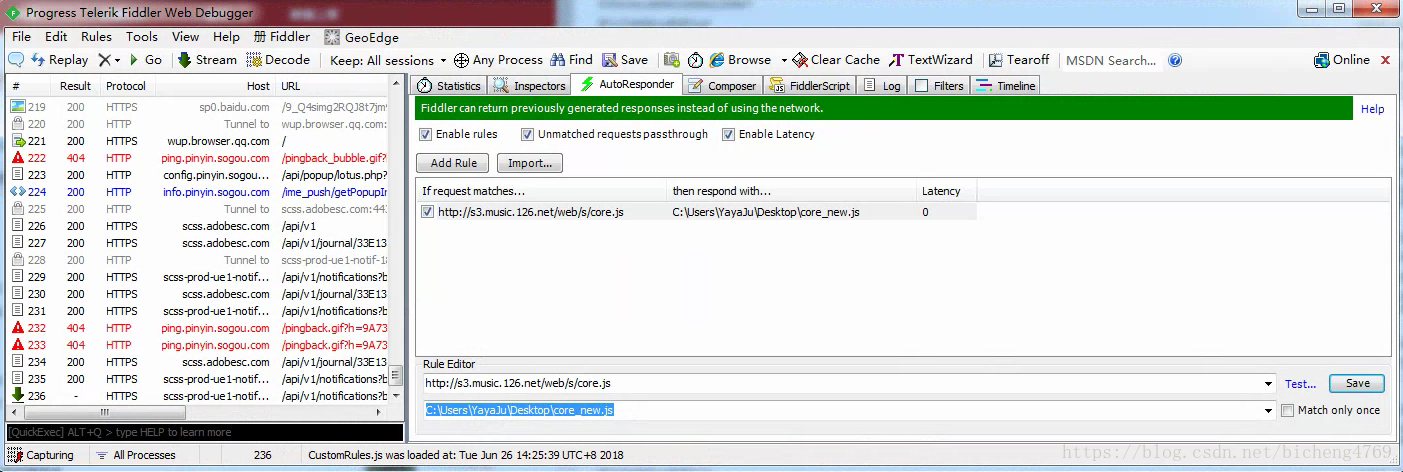Replay the selected sessions

point(59,60)
